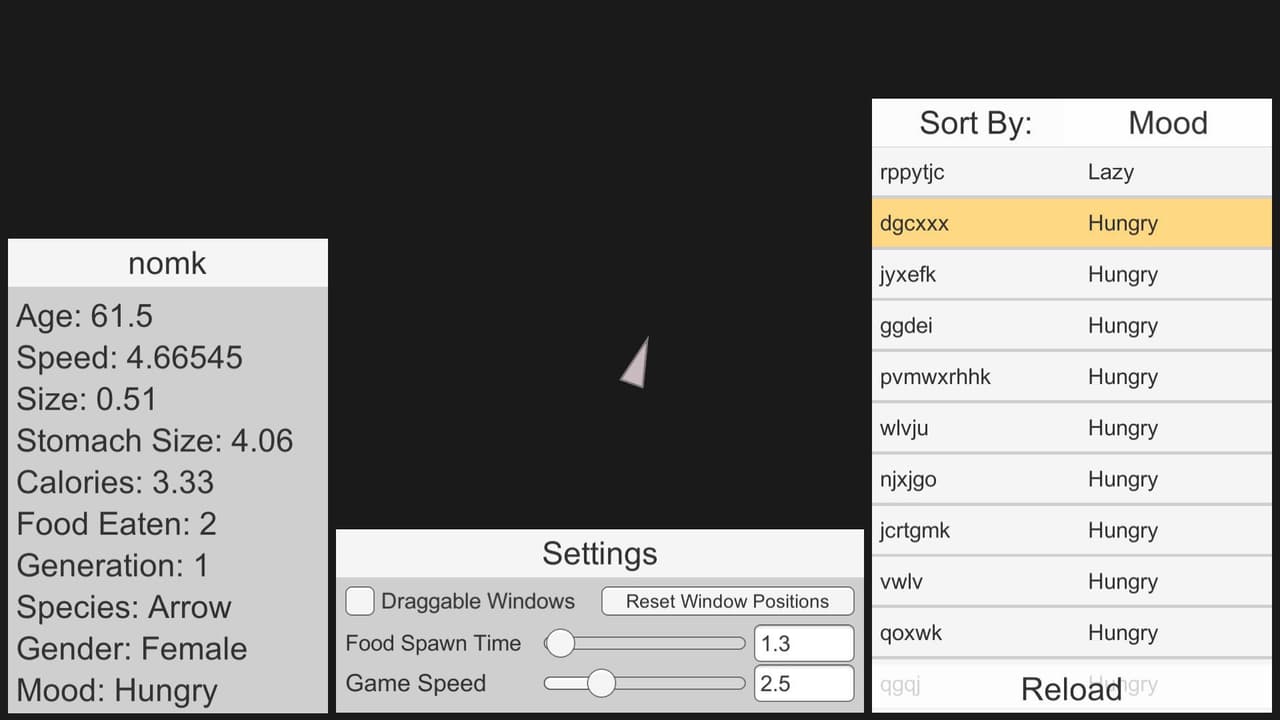Open the Sort By Mood selector
The image size is (1280, 720).
click(x=1168, y=123)
